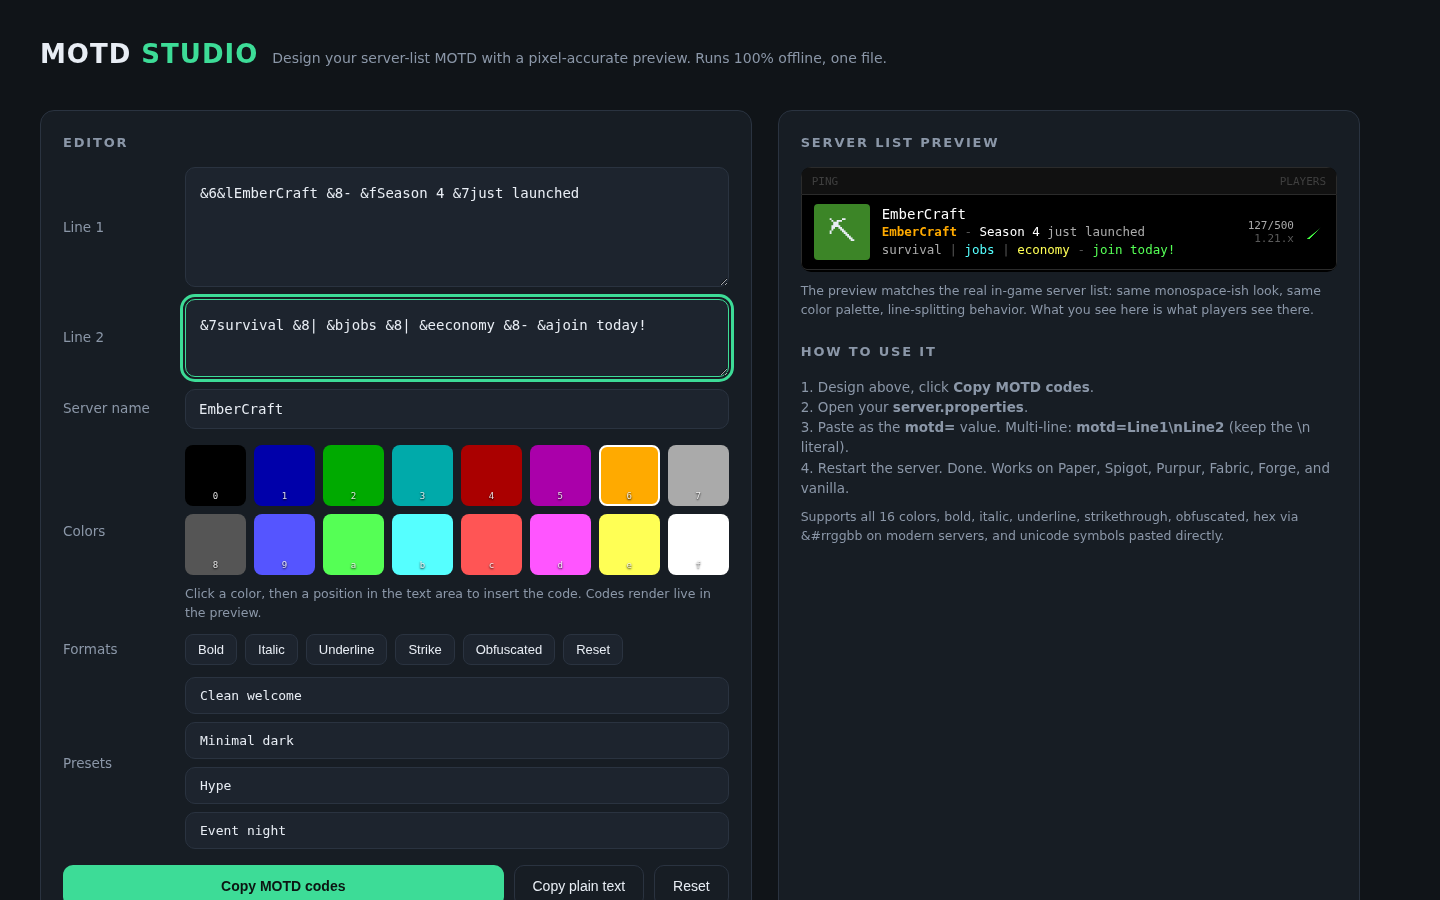Pick dark gray color swatch 8

(x=215, y=544)
